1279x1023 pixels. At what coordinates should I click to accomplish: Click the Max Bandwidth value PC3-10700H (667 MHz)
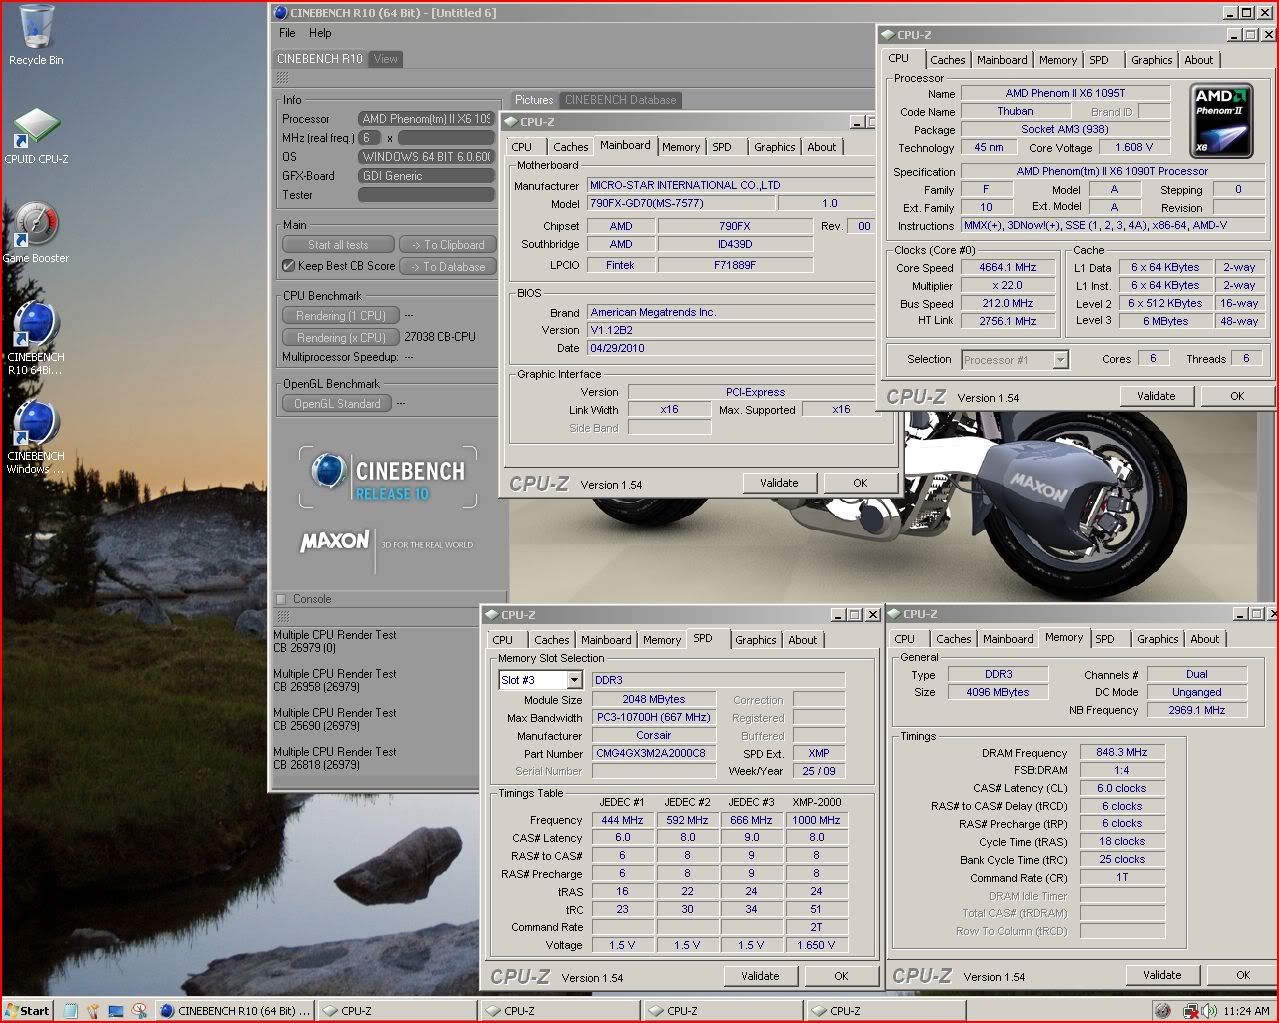[x=654, y=717]
